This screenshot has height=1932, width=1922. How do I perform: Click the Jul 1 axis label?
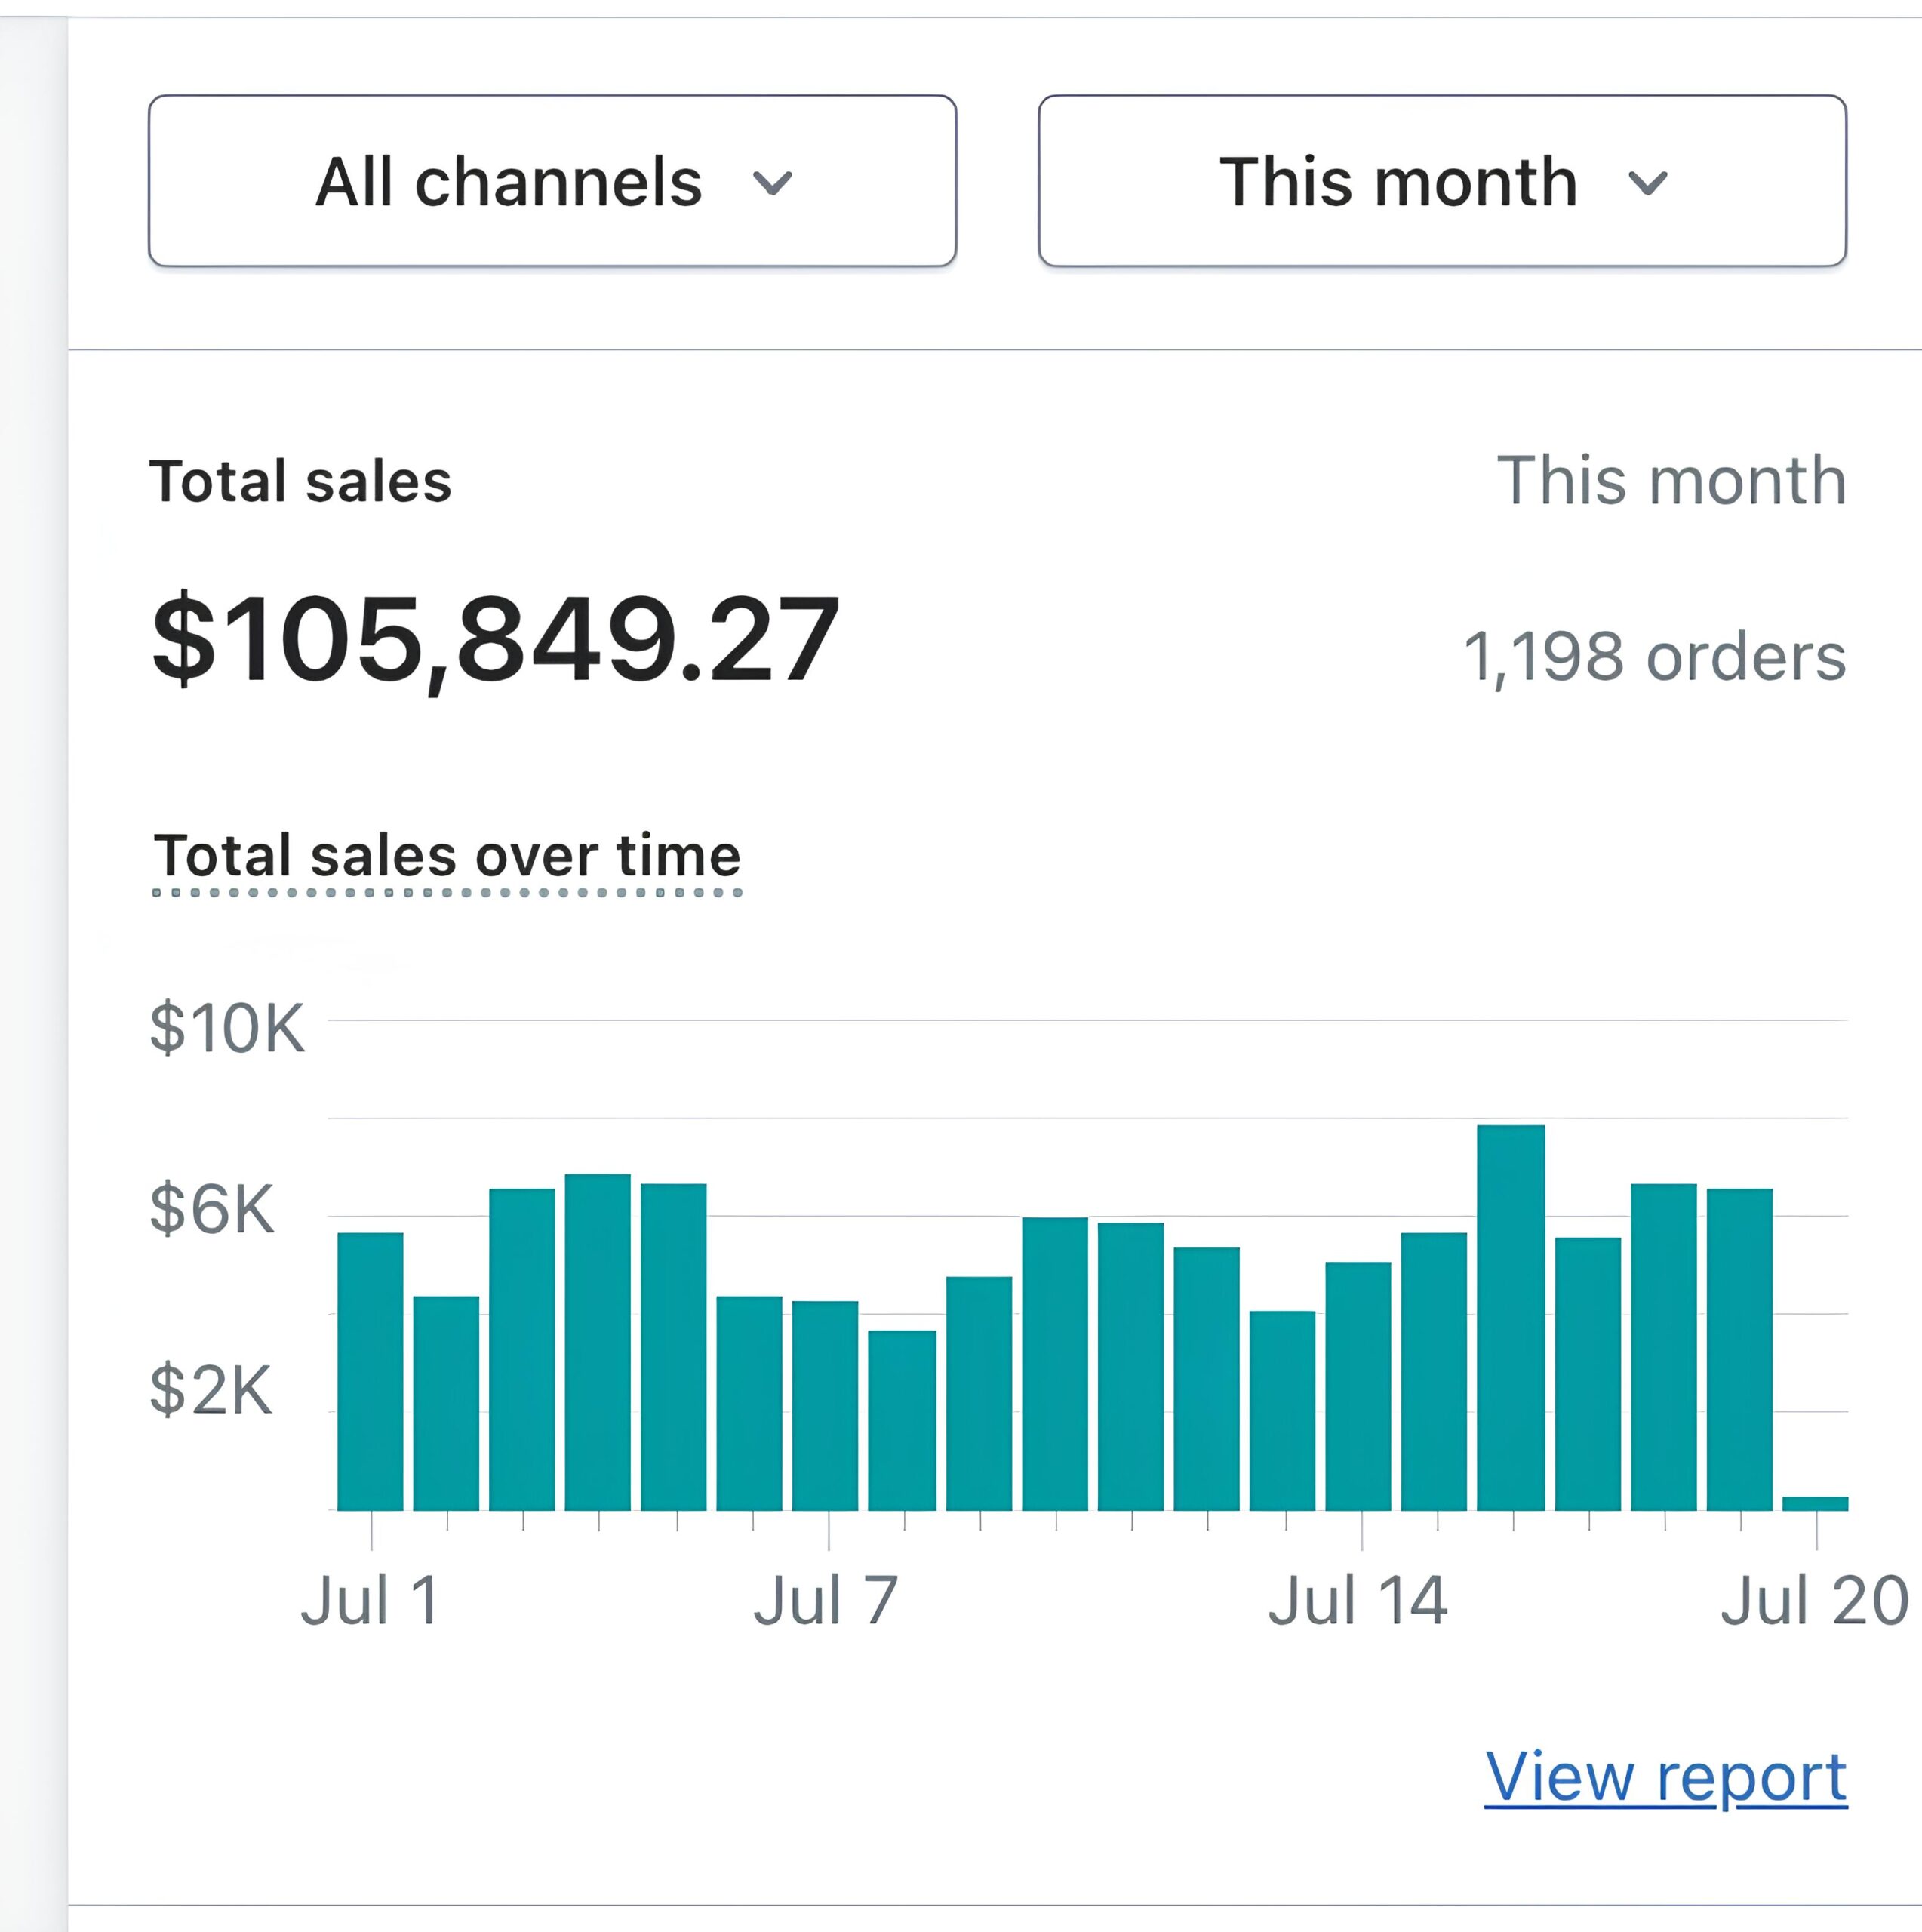click(370, 1601)
